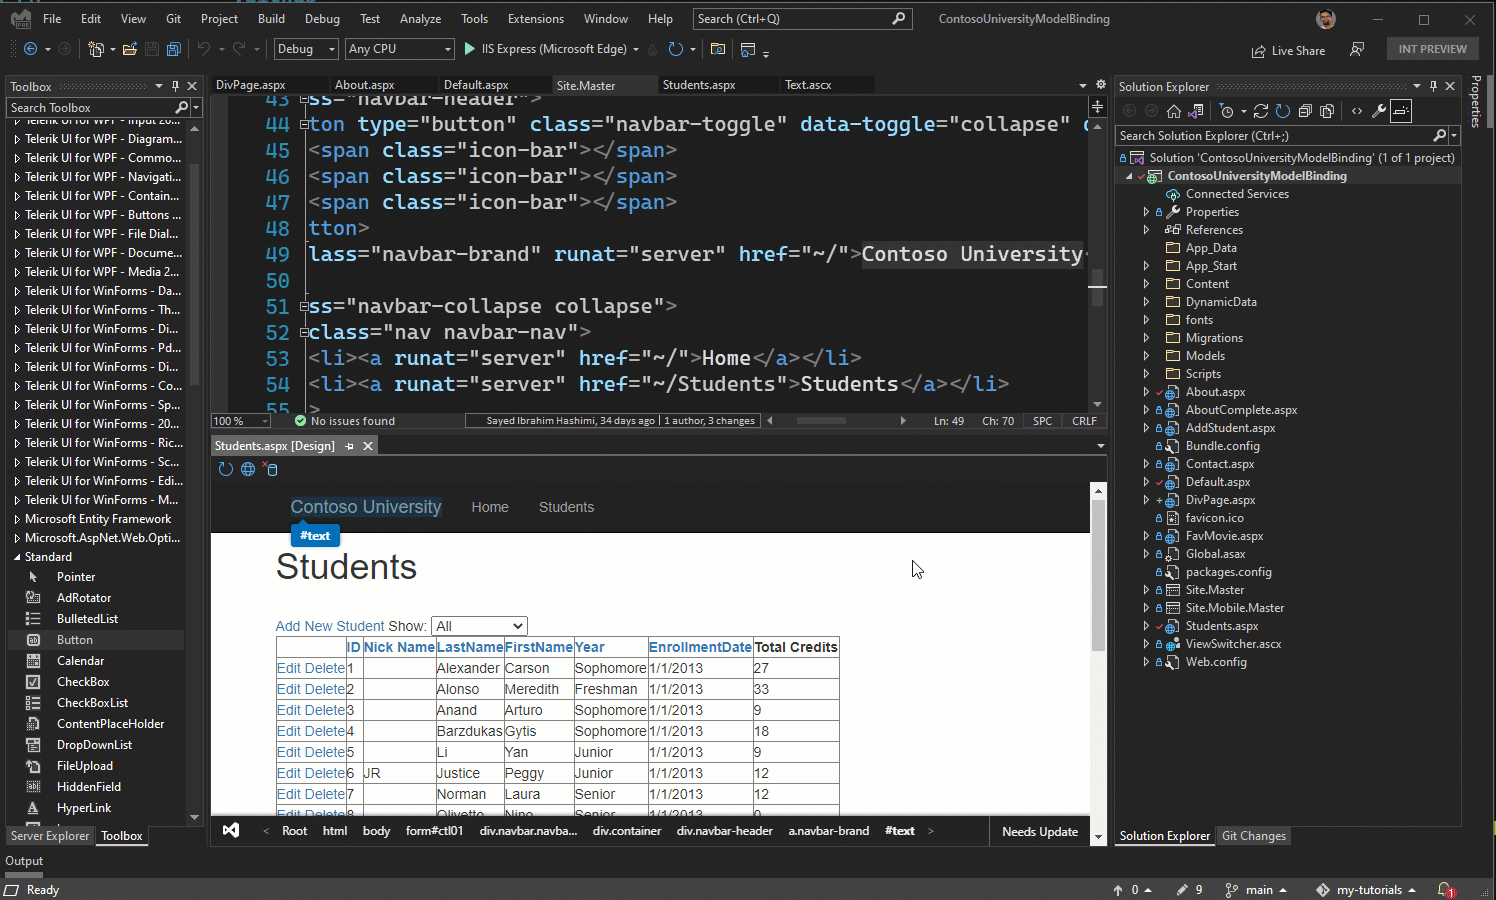Open the Any CPU platform dropdown

tap(400, 49)
